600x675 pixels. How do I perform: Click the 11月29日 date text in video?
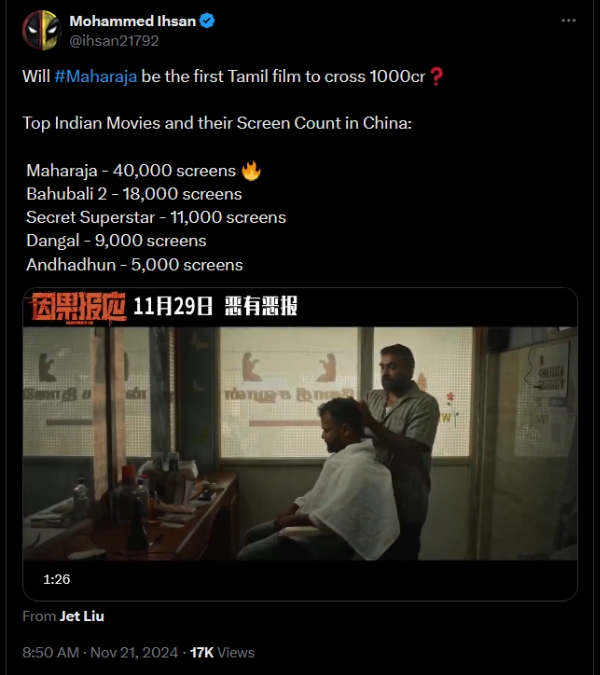[x=173, y=307]
